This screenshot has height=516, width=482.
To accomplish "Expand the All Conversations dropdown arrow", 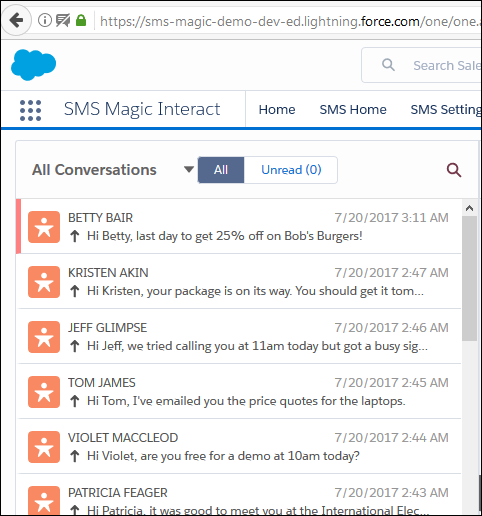I will pos(189,170).
